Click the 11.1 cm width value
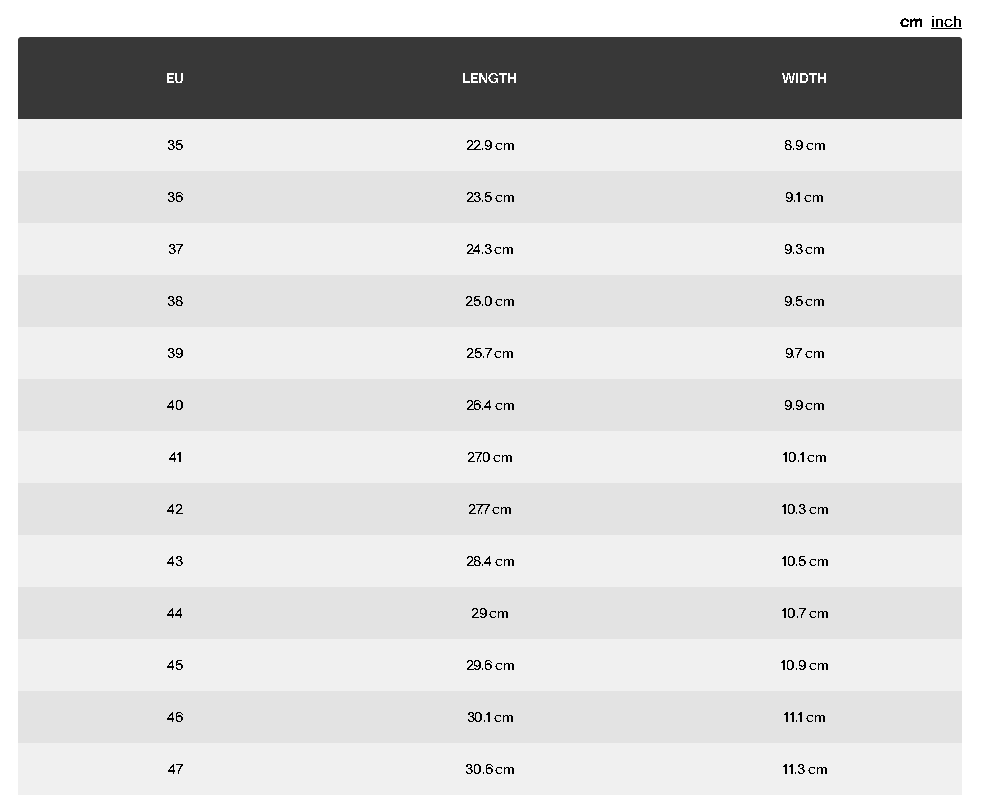988x810 pixels. point(804,717)
